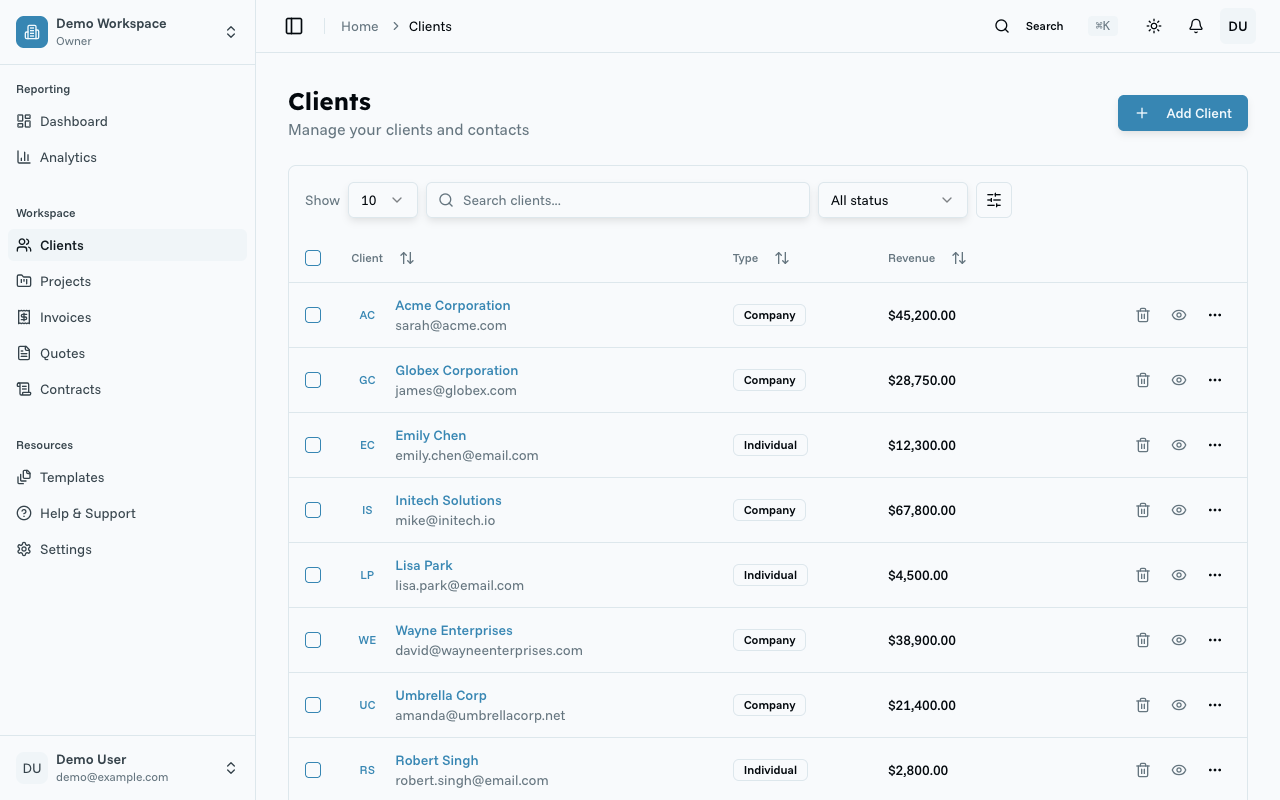View Acme Corporation with eye icon
Image resolution: width=1280 pixels, height=800 pixels.
tap(1179, 315)
